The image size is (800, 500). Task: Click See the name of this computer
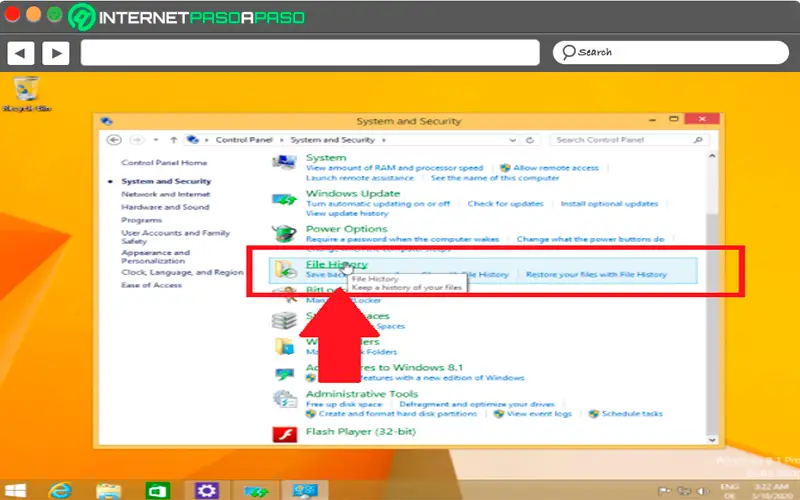pyautogui.click(x=495, y=178)
